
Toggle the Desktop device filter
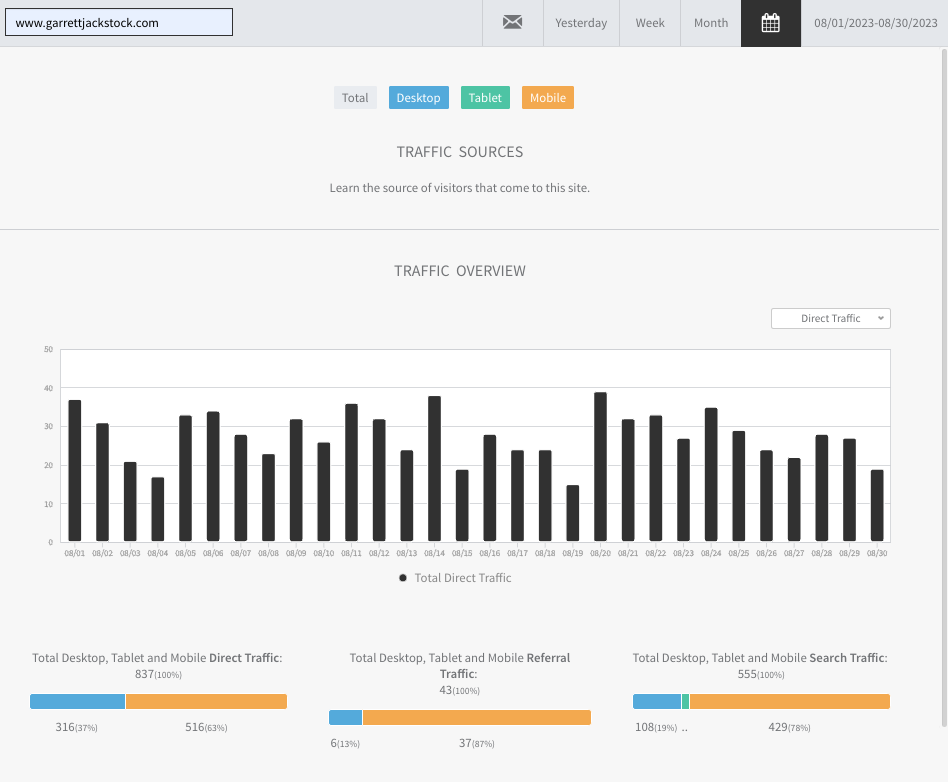pyautogui.click(x=418, y=97)
